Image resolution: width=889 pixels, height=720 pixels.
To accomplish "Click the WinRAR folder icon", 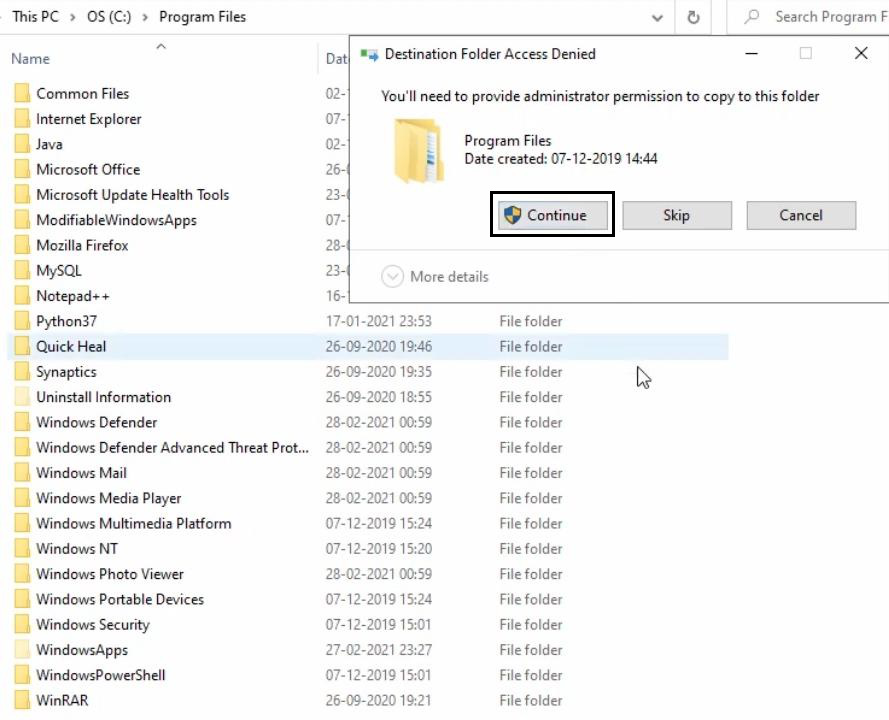I will [x=22, y=700].
